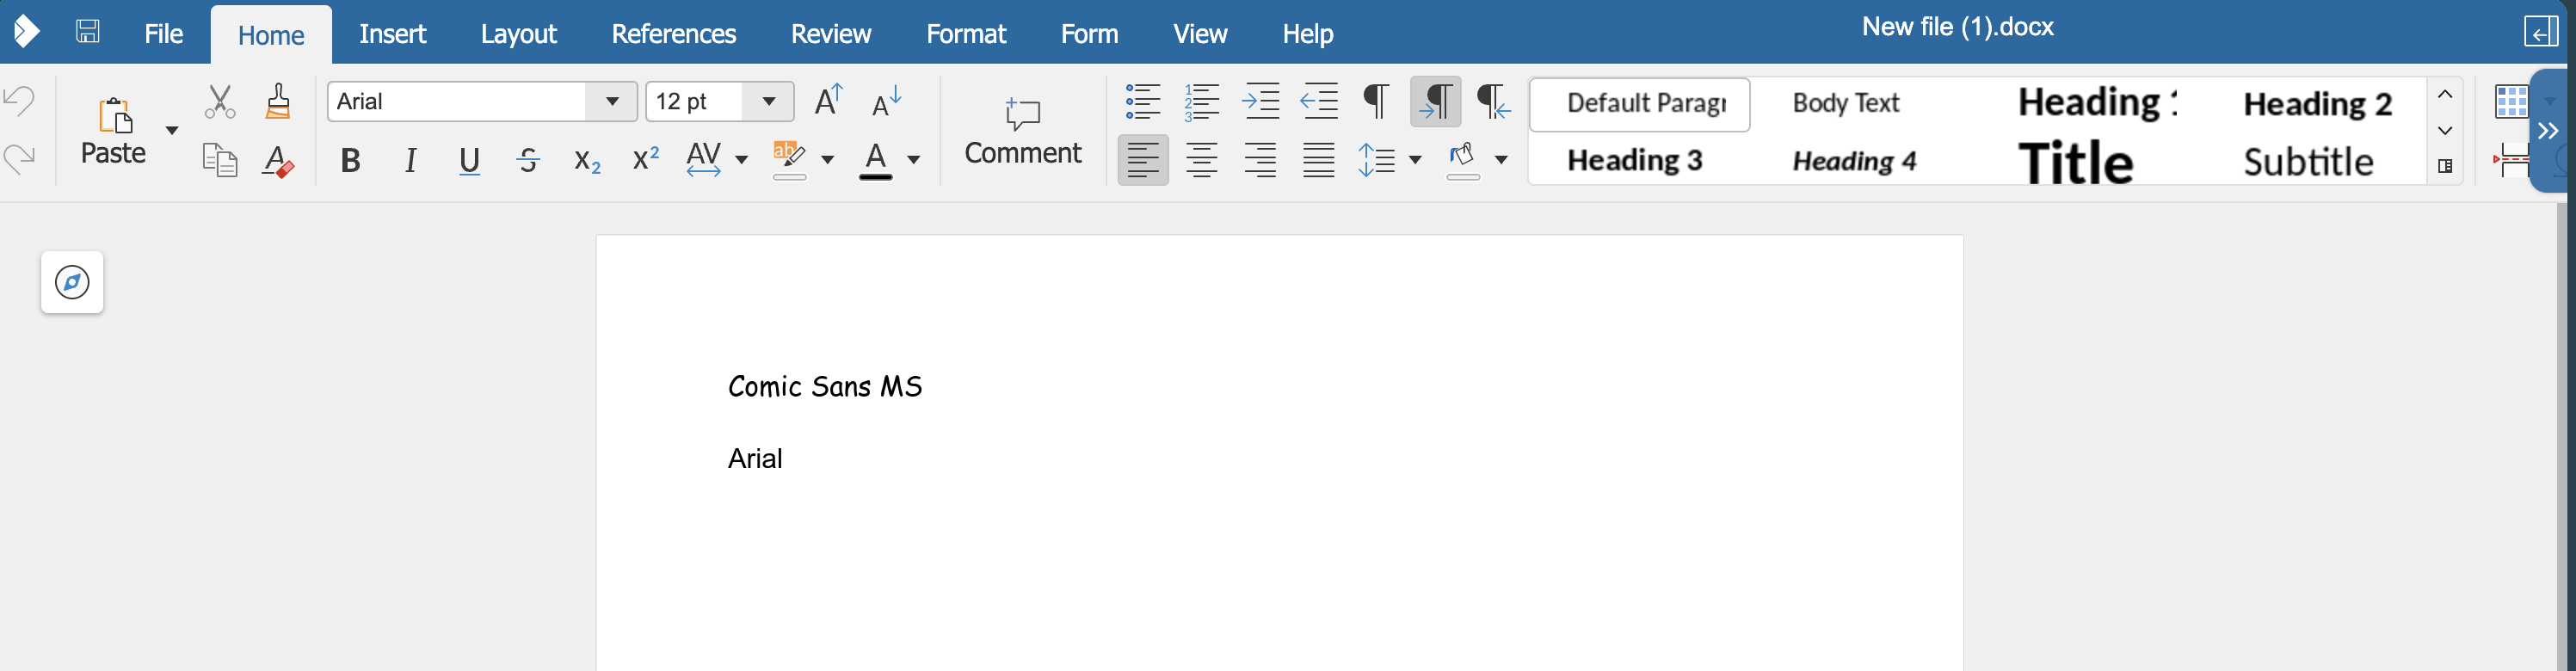
Task: Increase font size with the A-up icon
Action: [x=829, y=100]
